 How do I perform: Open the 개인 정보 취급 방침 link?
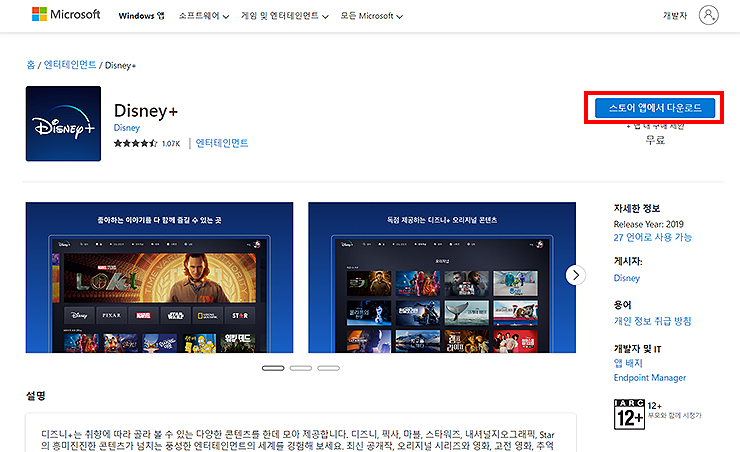652,321
